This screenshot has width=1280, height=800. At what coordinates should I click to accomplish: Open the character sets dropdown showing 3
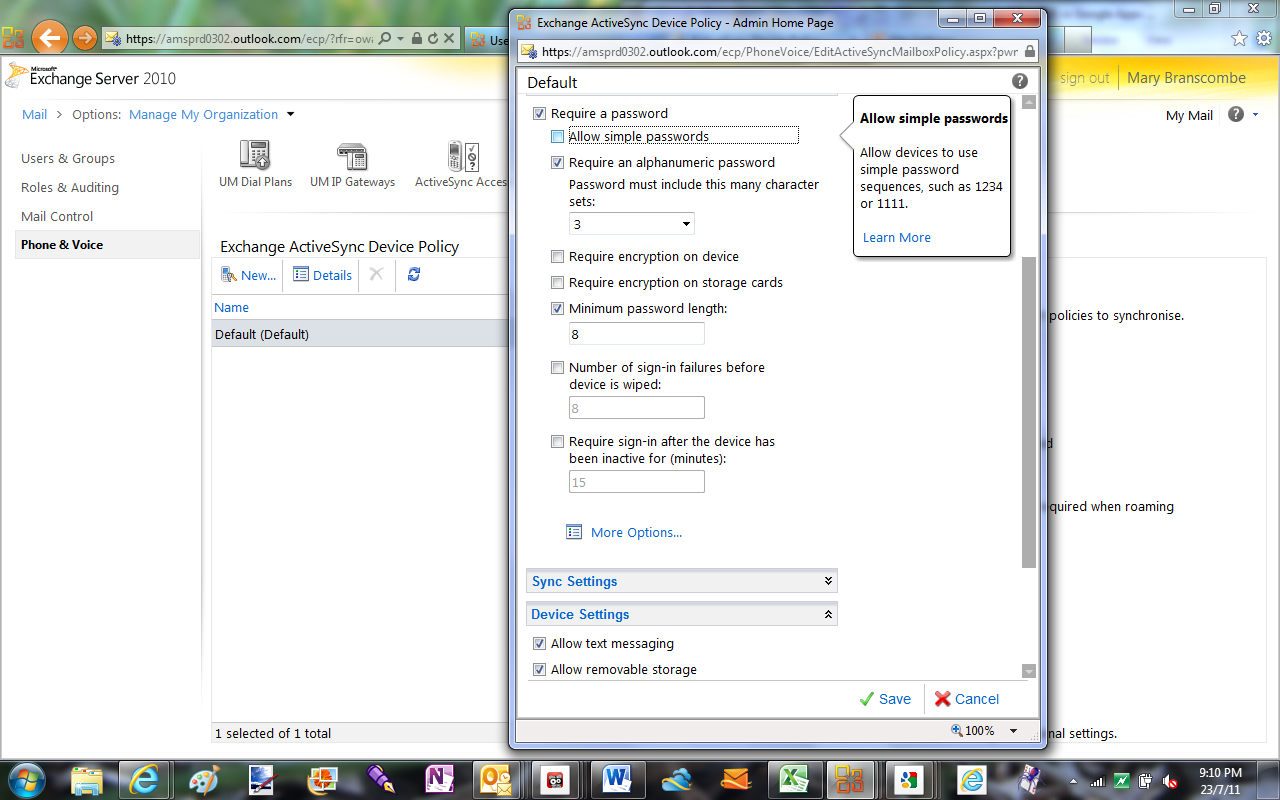(631, 224)
